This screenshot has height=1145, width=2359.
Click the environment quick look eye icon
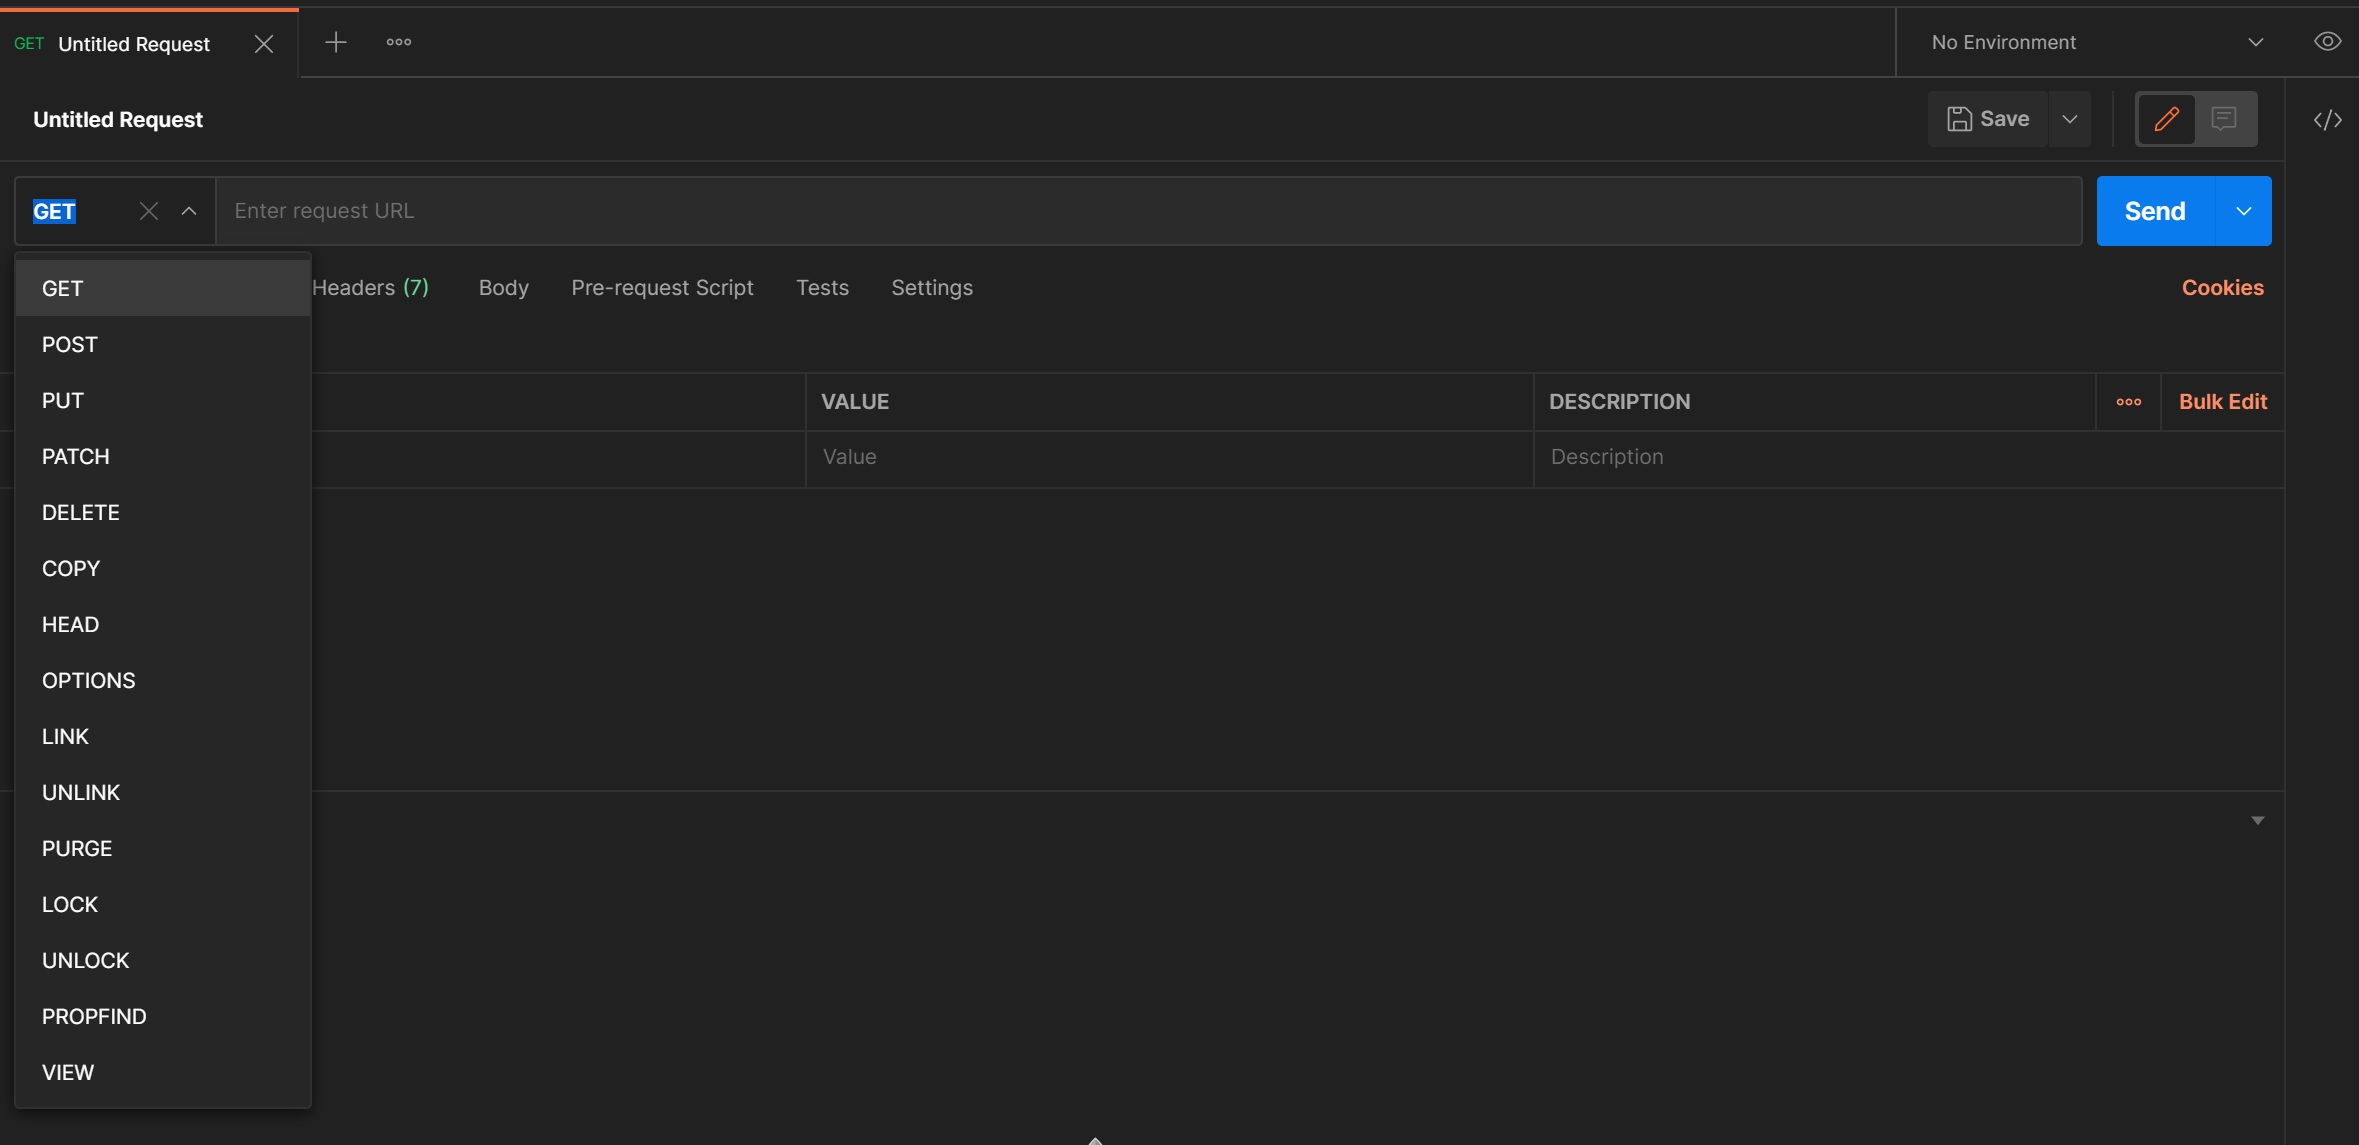pyautogui.click(x=2327, y=42)
